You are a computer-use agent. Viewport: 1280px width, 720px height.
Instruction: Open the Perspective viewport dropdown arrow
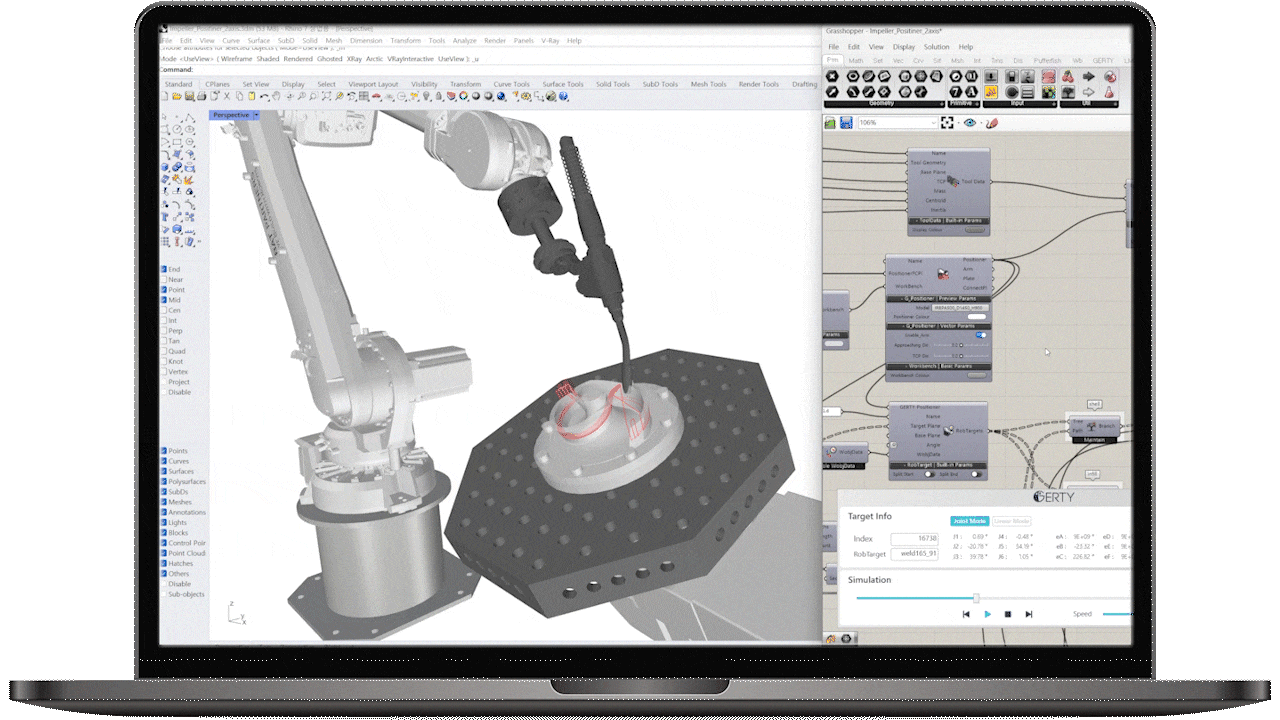pyautogui.click(x=256, y=115)
